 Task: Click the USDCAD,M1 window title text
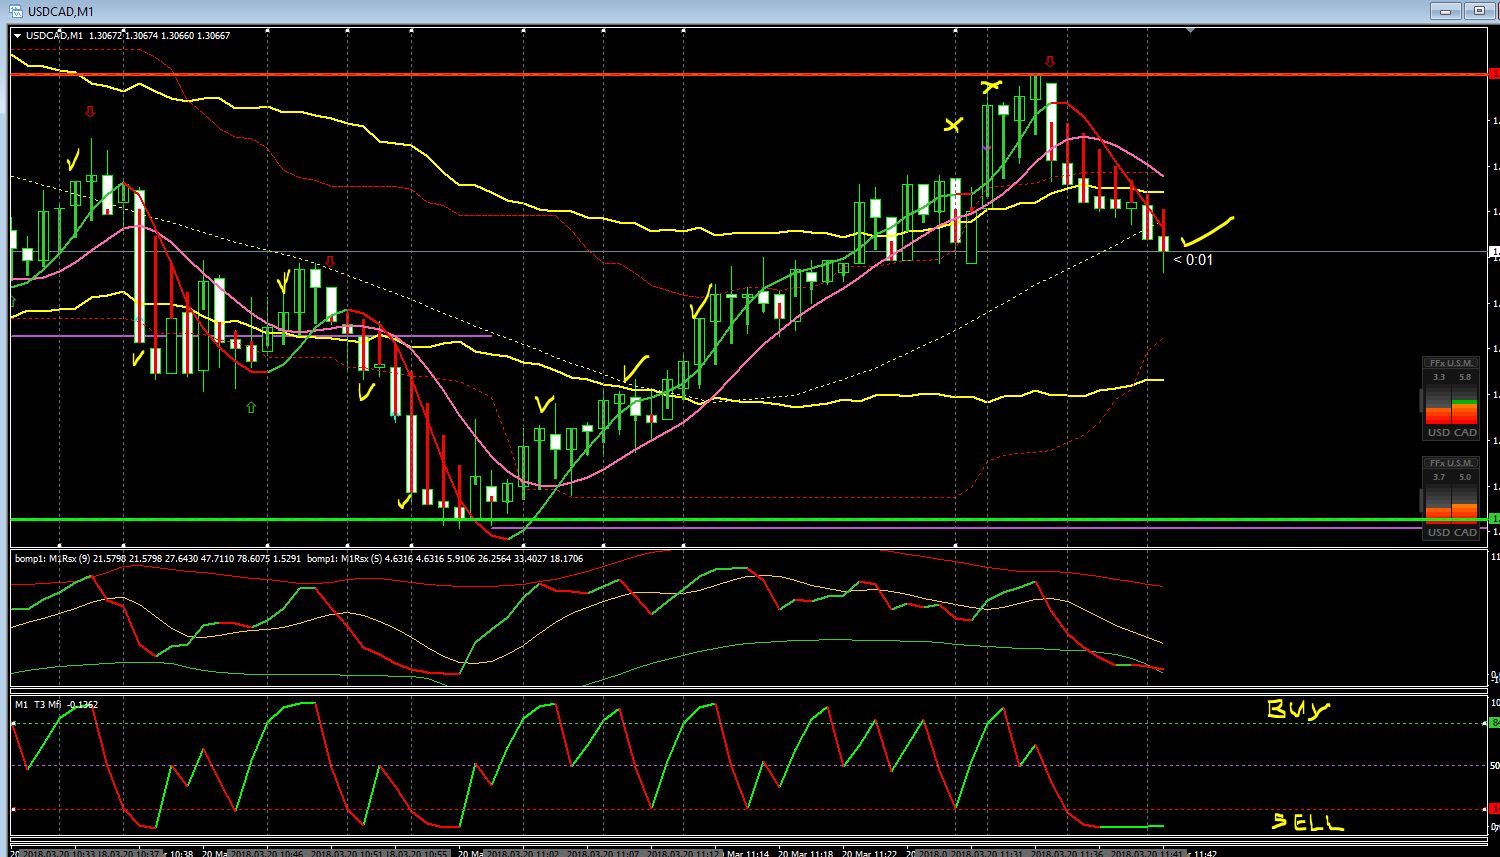pos(61,11)
